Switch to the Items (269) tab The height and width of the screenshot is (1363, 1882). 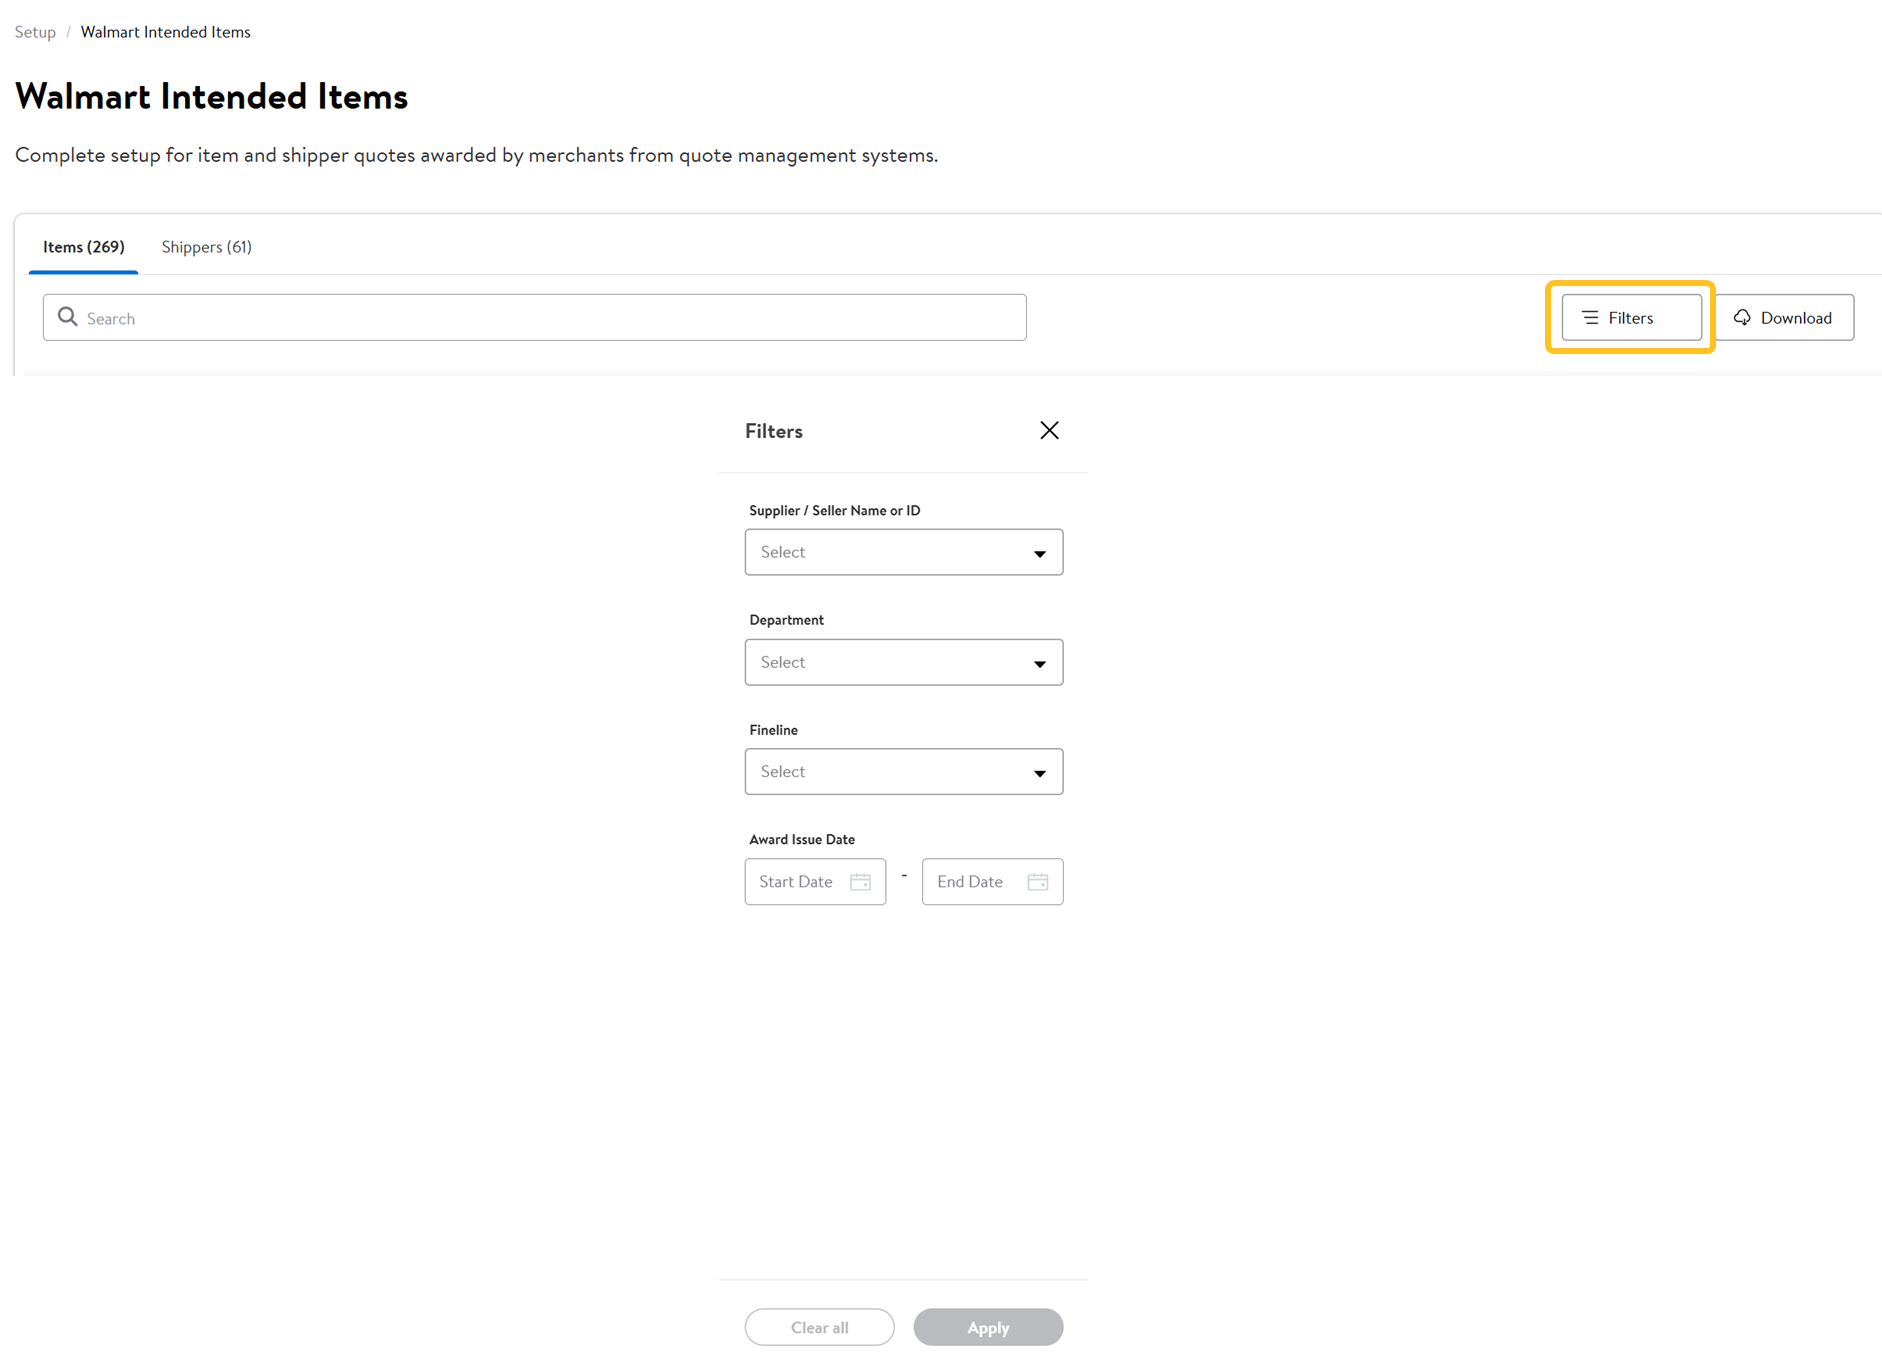(x=84, y=247)
